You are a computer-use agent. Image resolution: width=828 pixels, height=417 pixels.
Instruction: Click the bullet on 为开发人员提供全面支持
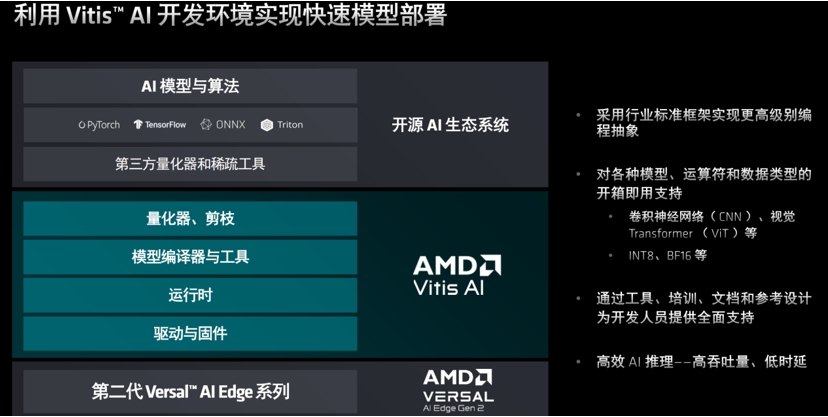pyautogui.click(x=703, y=308)
